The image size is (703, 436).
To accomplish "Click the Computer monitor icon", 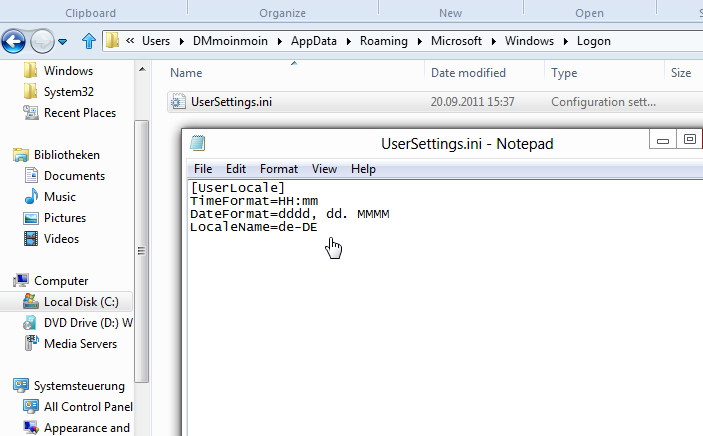I will pyautogui.click(x=21, y=280).
